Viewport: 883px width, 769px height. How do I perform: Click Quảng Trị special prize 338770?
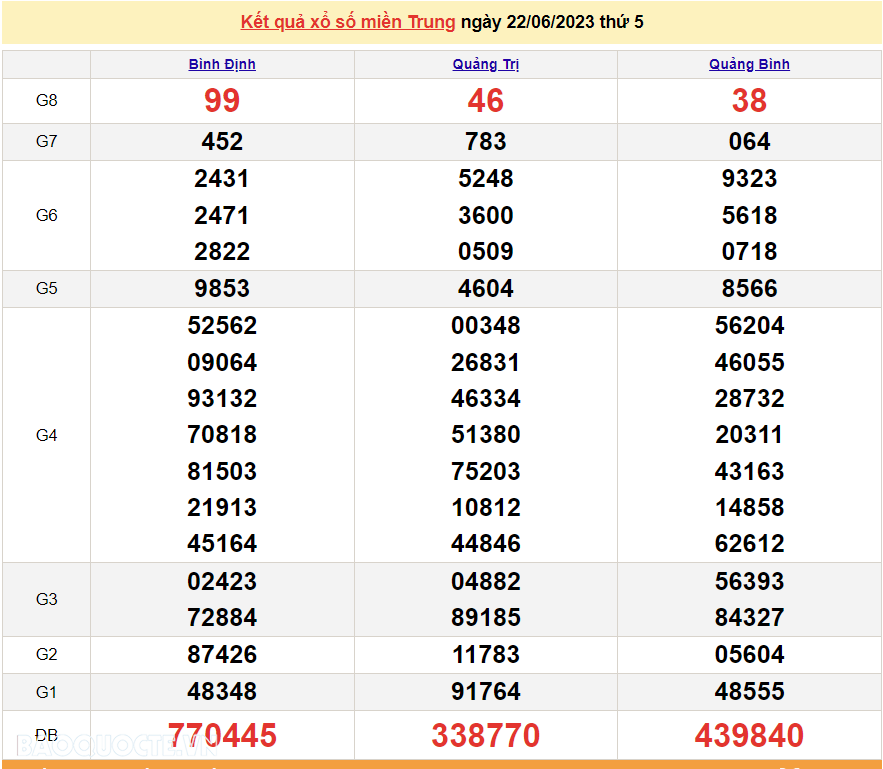point(485,736)
